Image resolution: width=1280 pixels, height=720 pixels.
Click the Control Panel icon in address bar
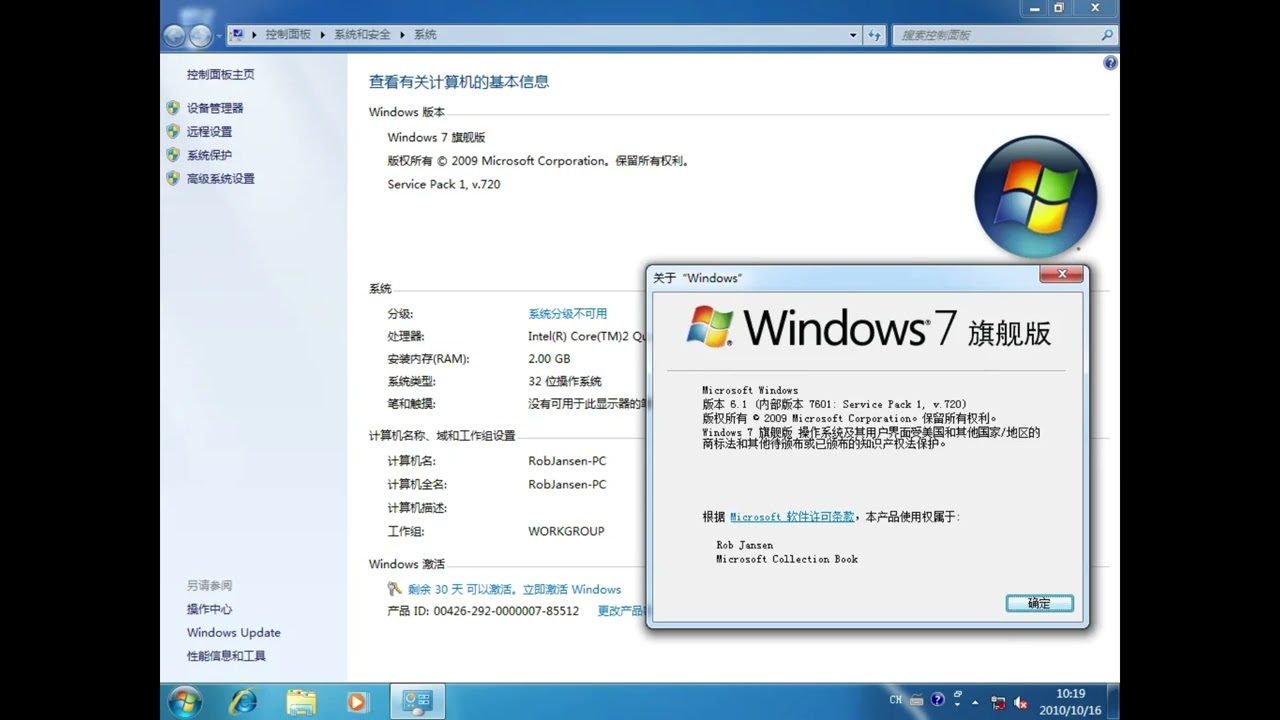(238, 34)
